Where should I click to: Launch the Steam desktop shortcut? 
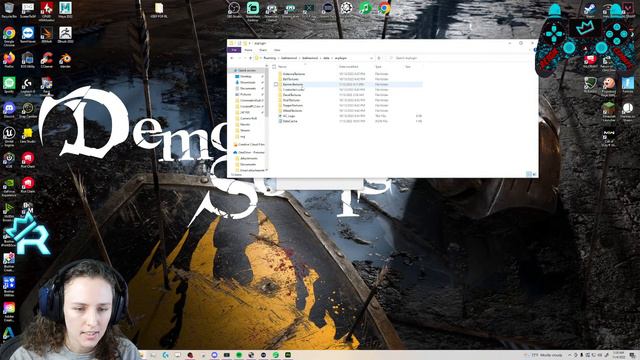590,10
